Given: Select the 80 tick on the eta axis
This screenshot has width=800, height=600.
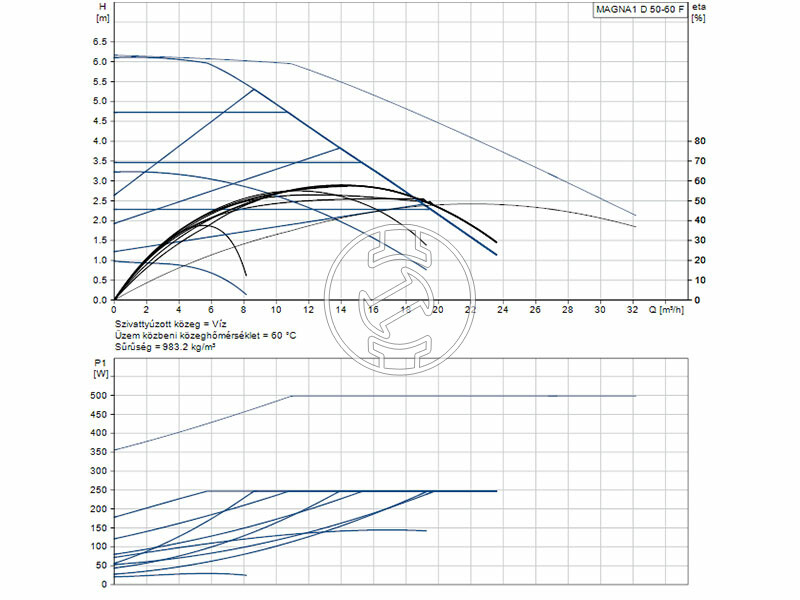Looking at the screenshot, I should [x=701, y=141].
